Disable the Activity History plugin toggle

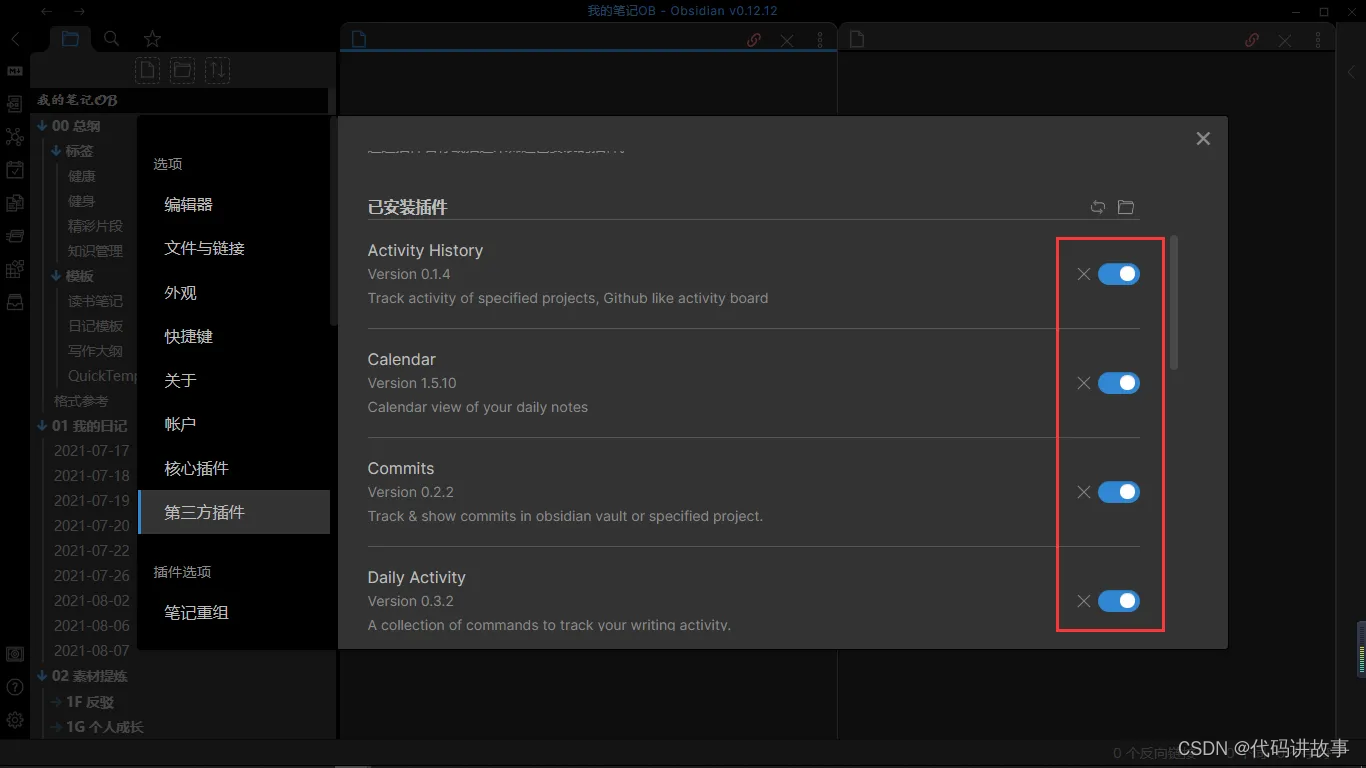coord(1119,274)
